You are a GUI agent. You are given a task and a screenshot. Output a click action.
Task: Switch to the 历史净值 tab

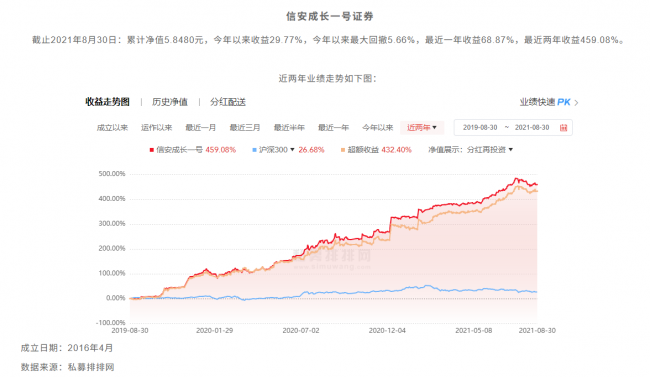tap(170, 102)
